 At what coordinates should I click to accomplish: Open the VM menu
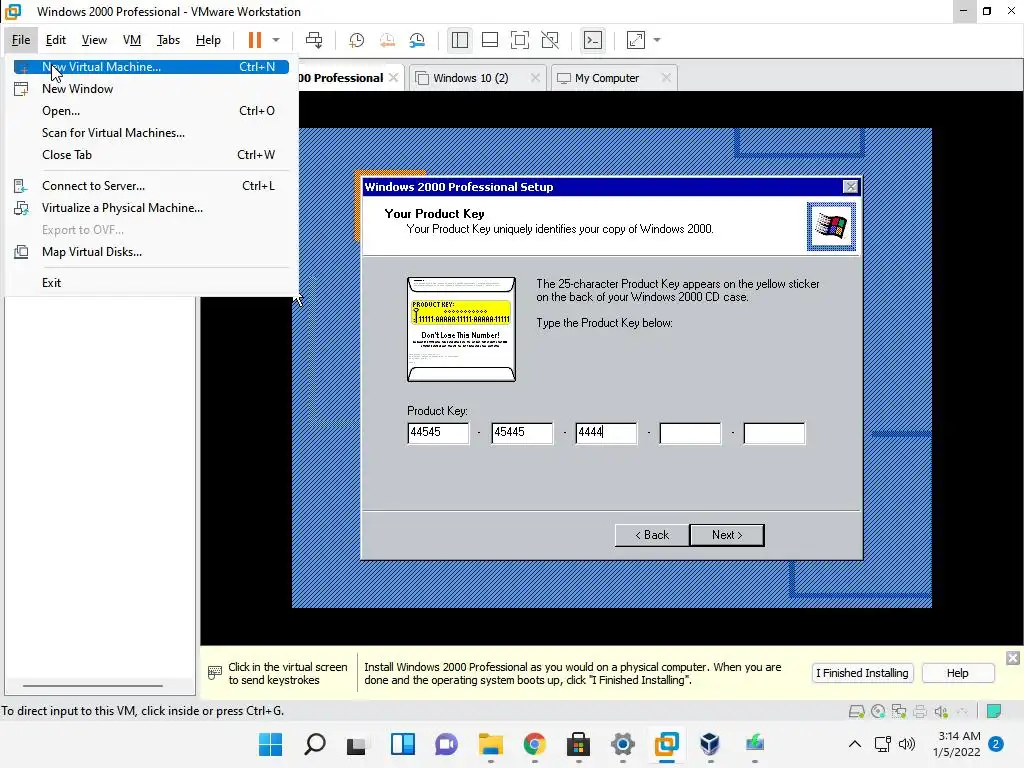tap(132, 40)
